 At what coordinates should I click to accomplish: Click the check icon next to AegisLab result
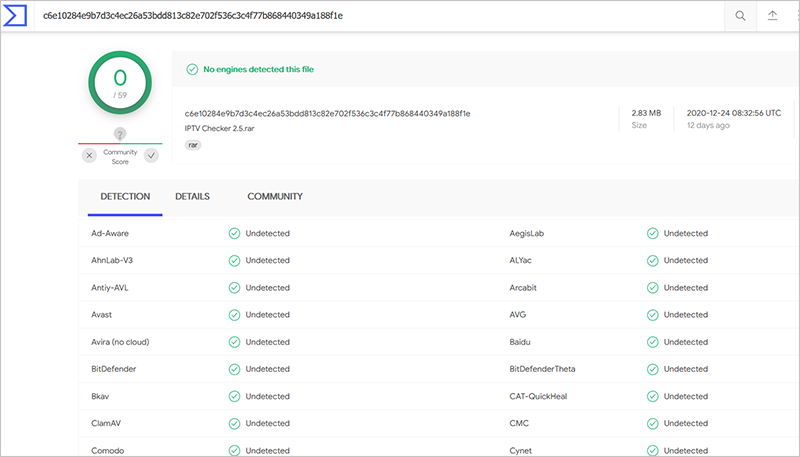coord(652,234)
